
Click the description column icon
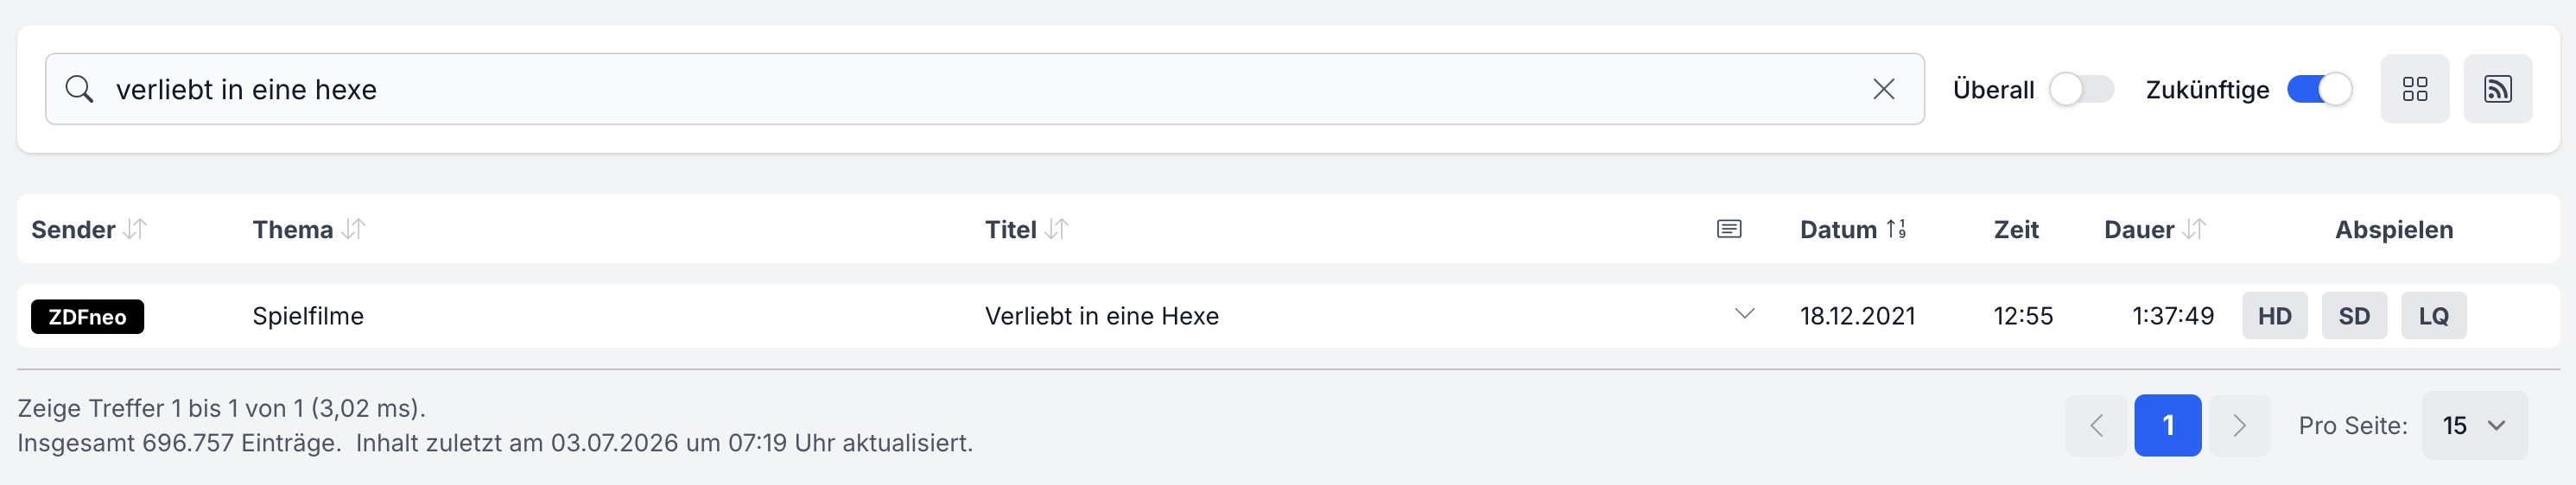tap(1729, 229)
